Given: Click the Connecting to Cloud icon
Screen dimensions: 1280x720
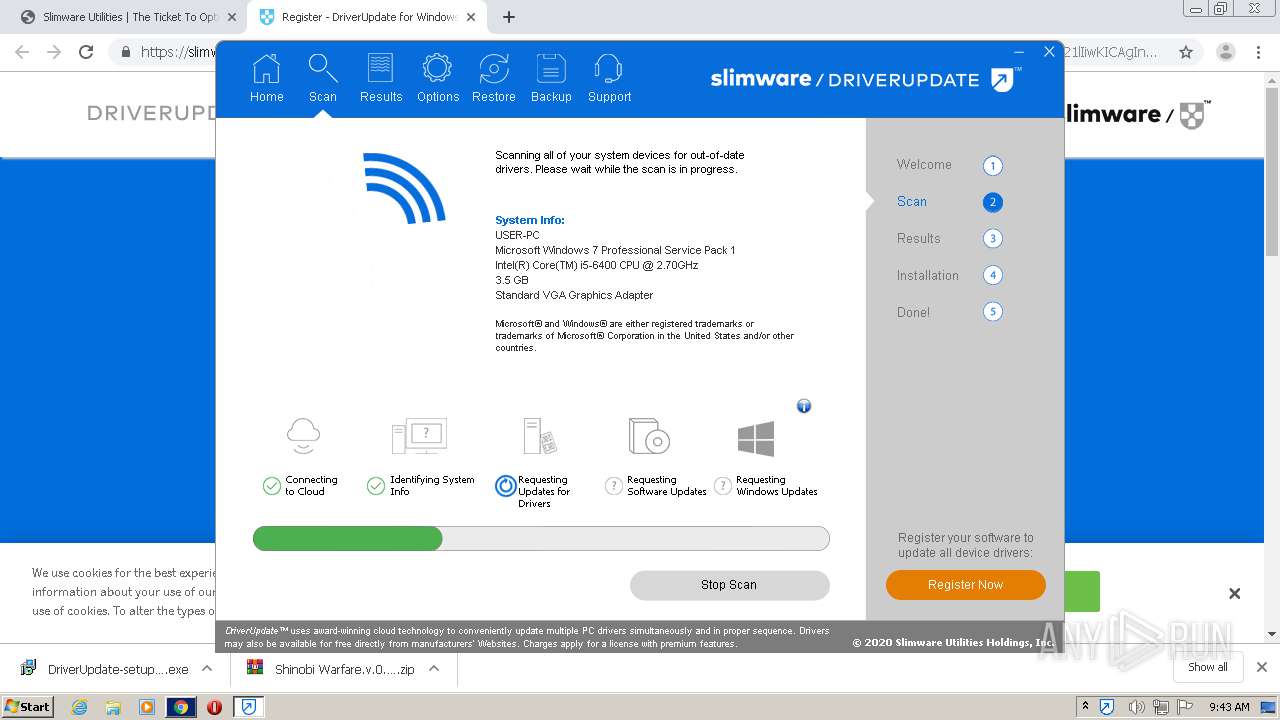Looking at the screenshot, I should click(x=303, y=436).
